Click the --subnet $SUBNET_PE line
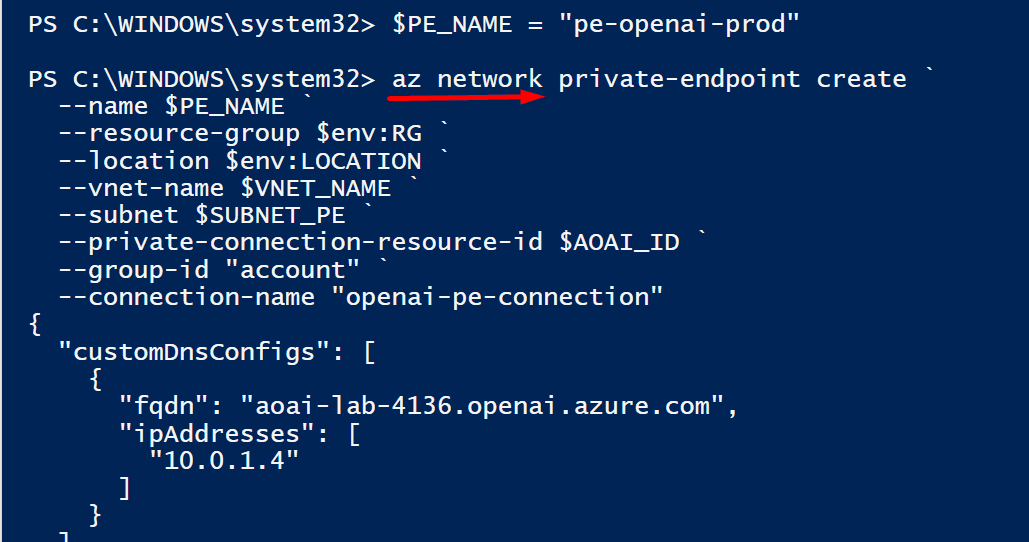 (202, 215)
